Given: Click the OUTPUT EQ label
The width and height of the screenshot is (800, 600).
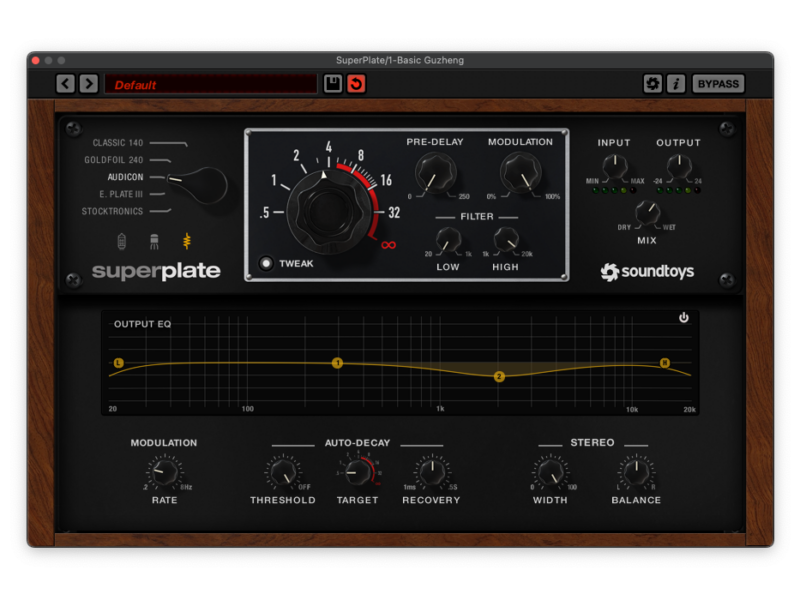Looking at the screenshot, I should point(142,324).
